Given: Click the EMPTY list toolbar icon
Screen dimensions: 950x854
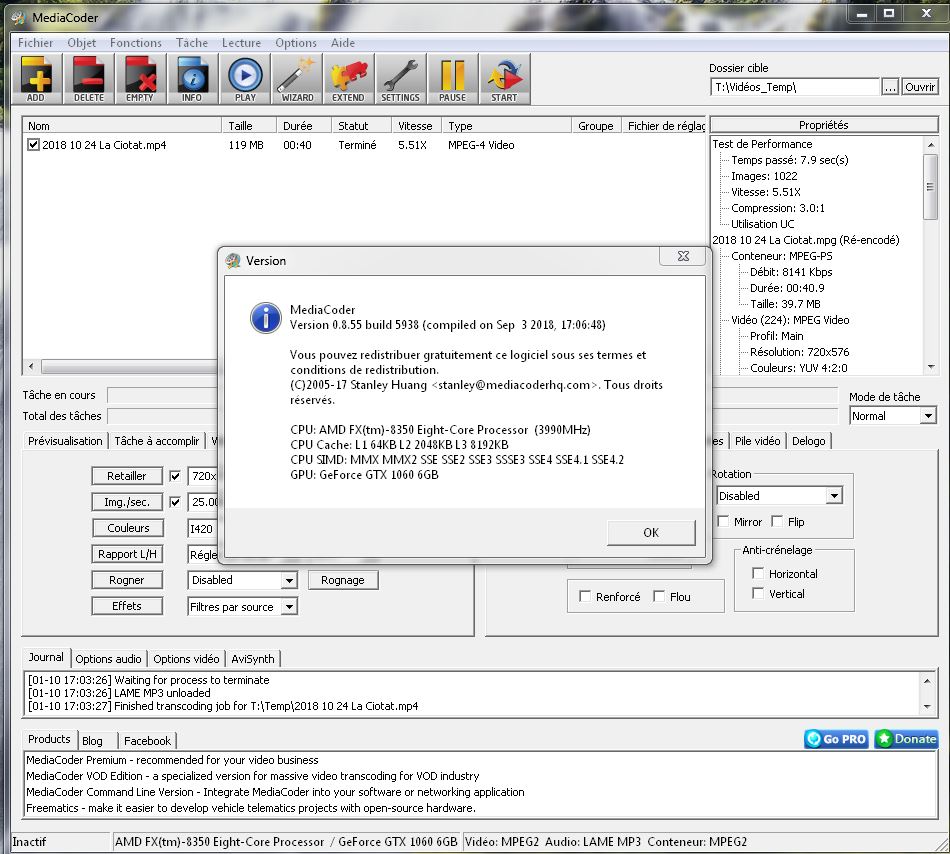Looking at the screenshot, I should (140, 79).
